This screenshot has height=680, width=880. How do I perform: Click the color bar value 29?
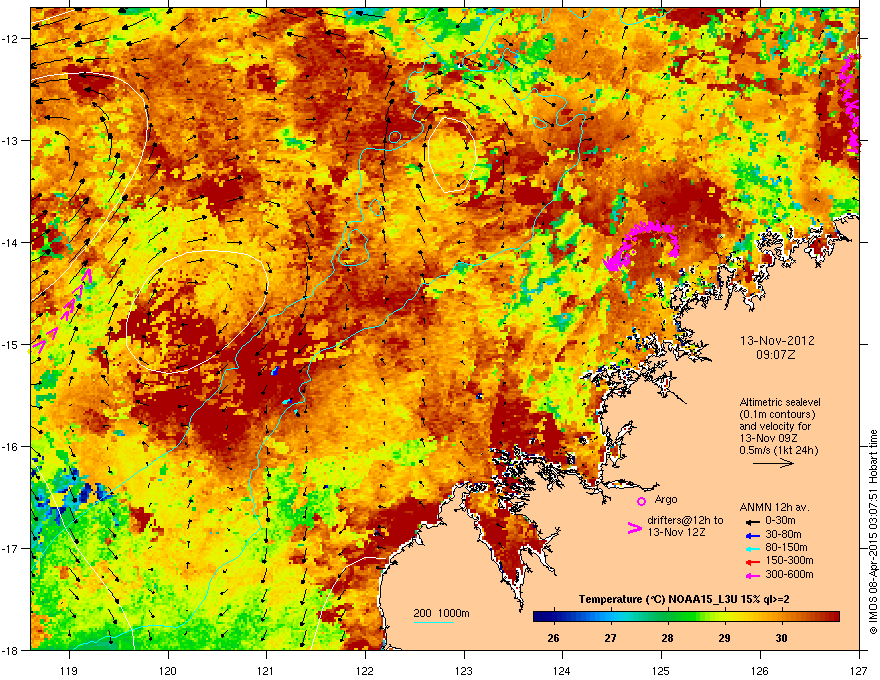[725, 638]
